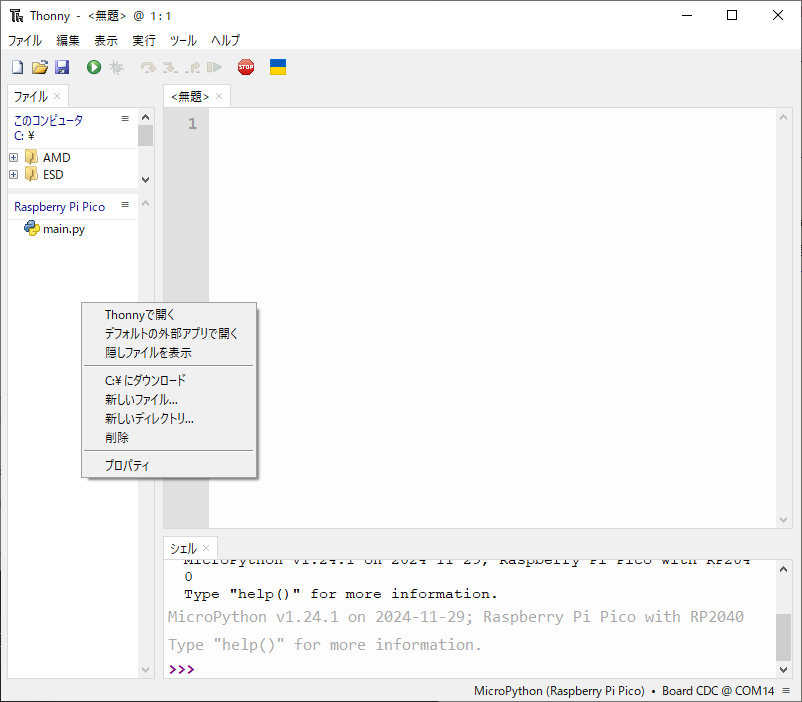Screen dimensions: 802x702
Task: Click the Open file folder icon
Action: 39,67
